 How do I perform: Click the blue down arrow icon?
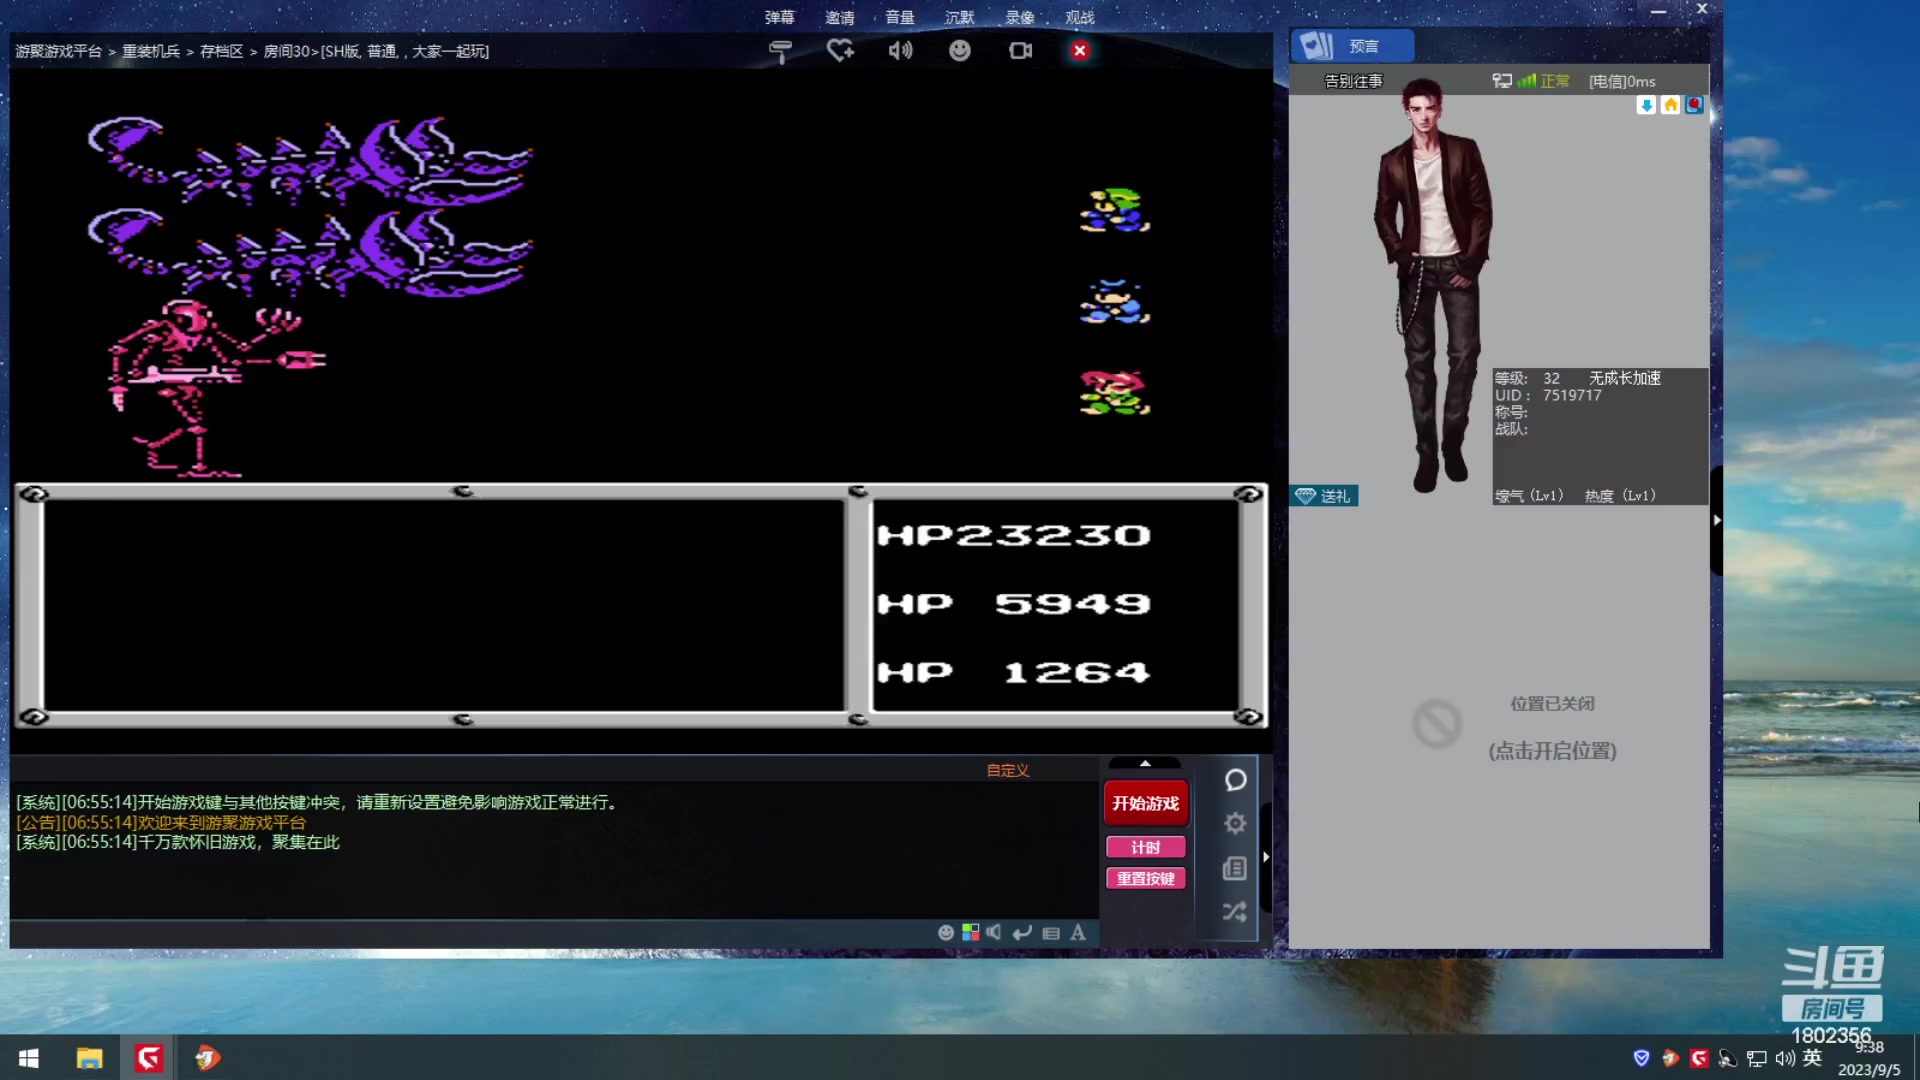coord(1646,105)
